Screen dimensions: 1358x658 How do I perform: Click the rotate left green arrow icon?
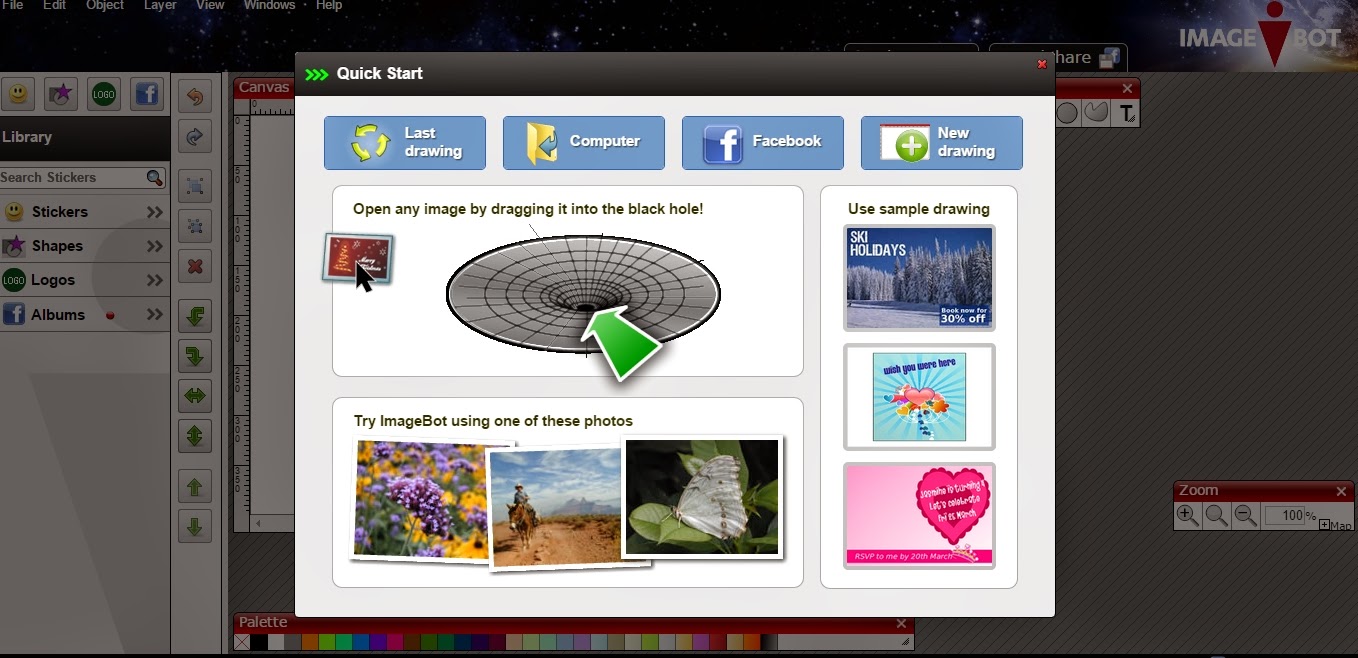(195, 317)
